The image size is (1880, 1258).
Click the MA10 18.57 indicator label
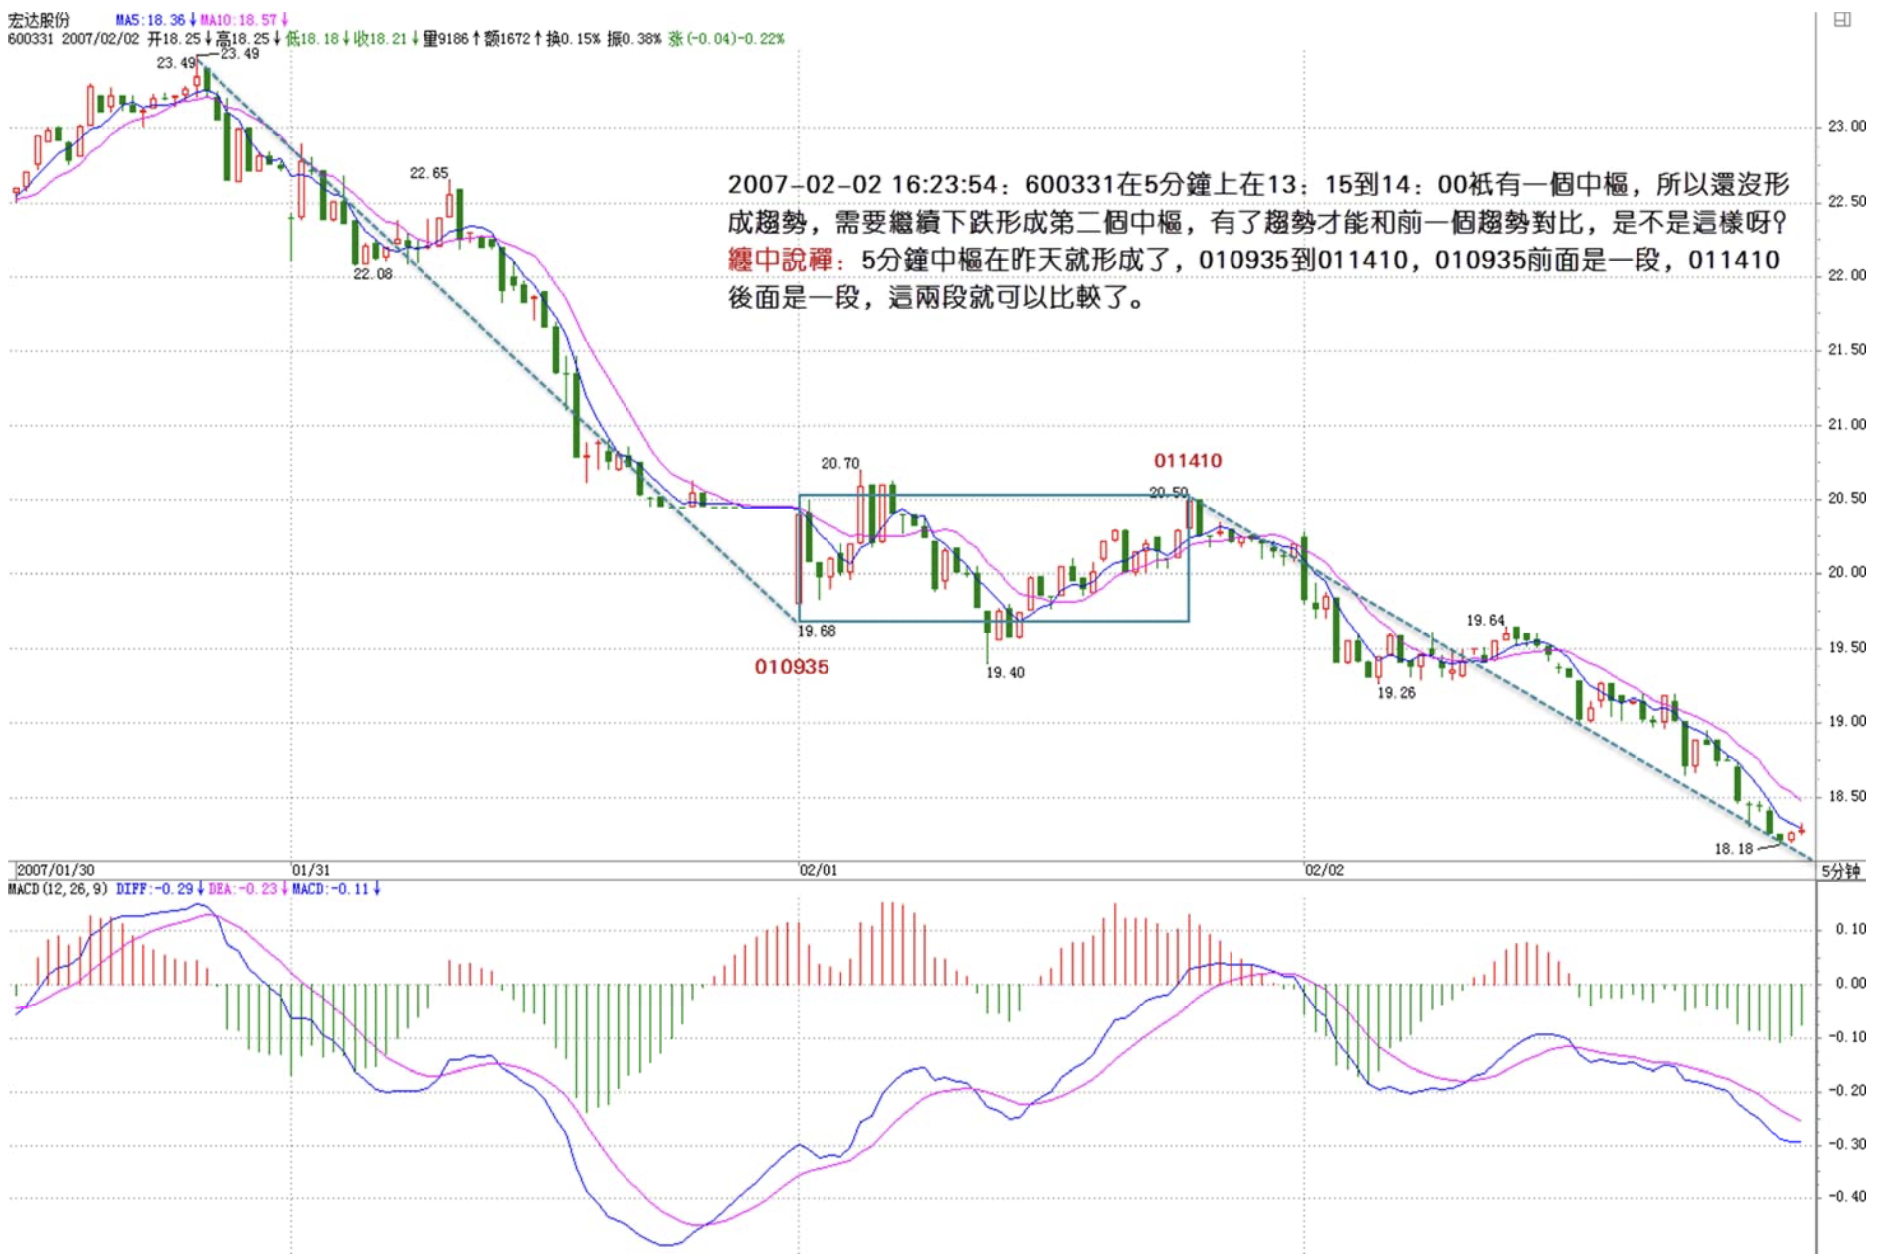point(243,20)
